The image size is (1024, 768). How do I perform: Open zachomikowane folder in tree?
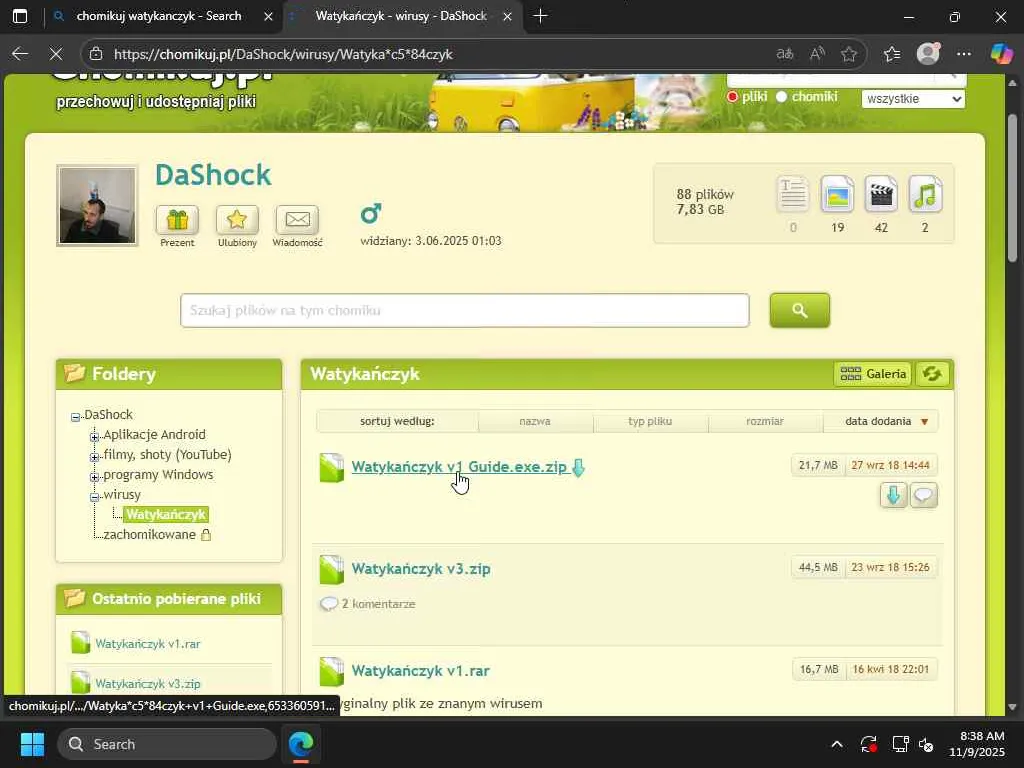(150, 535)
